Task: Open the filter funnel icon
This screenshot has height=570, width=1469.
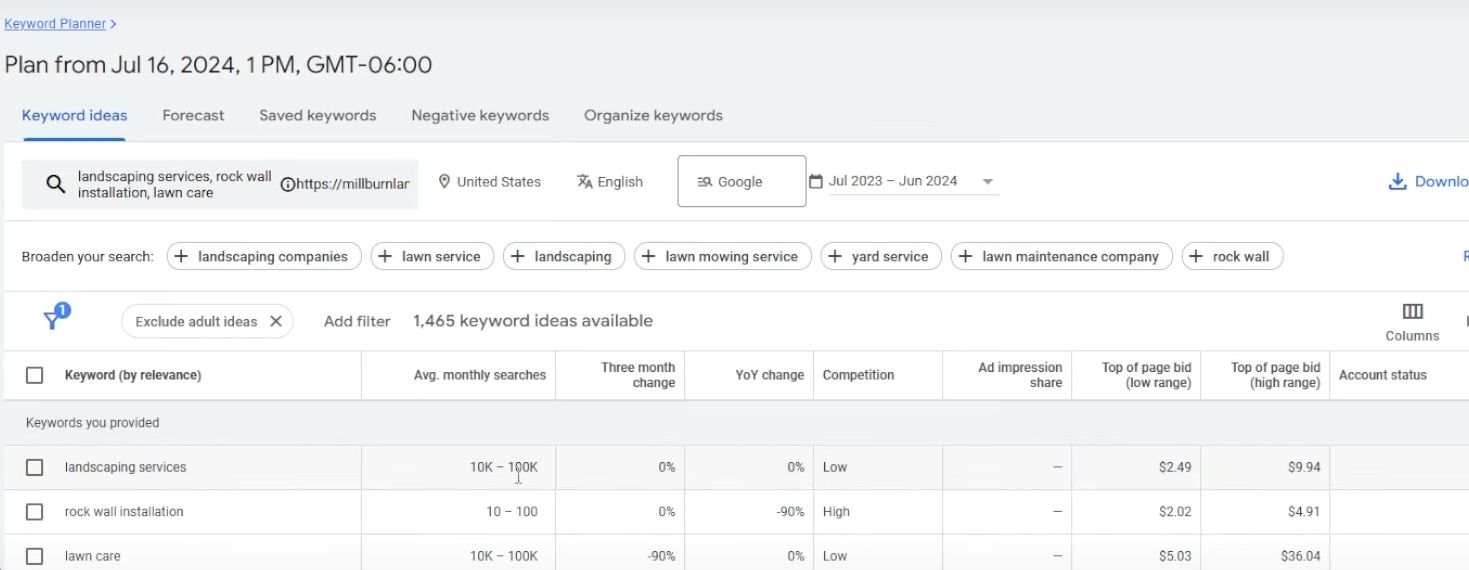Action: 53,319
